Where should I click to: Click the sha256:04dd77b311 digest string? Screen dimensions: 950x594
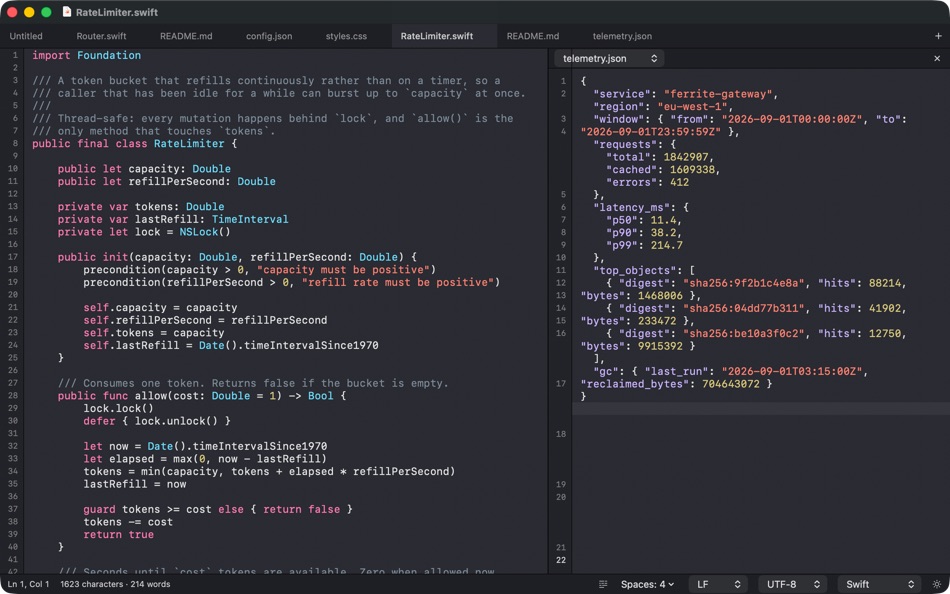744,309
